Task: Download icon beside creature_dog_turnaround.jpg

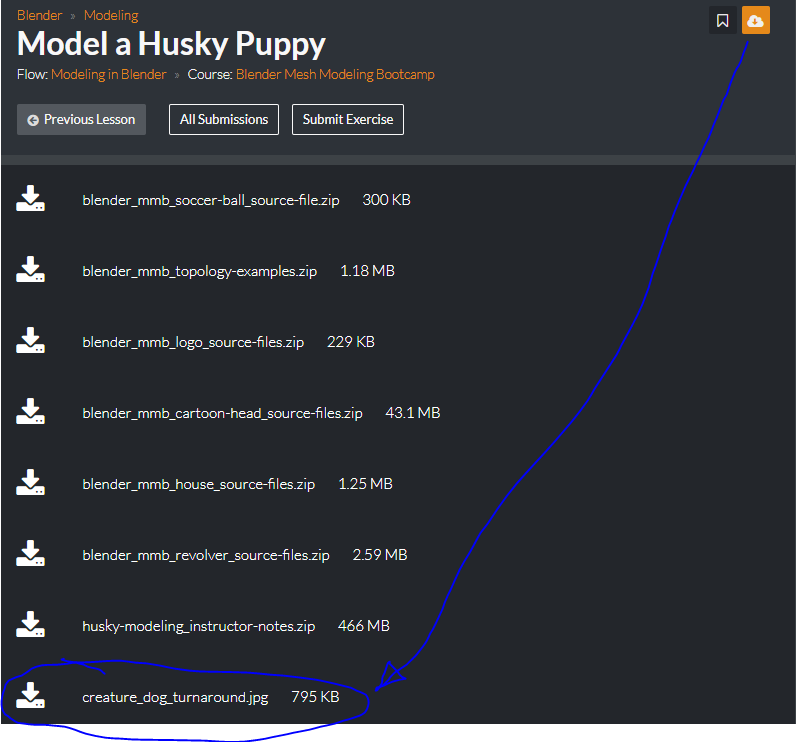Action: [x=30, y=695]
